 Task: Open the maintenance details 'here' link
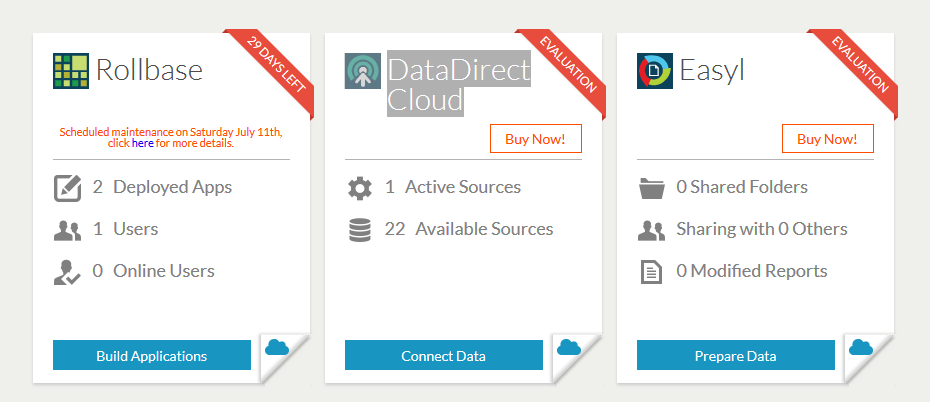pos(142,143)
